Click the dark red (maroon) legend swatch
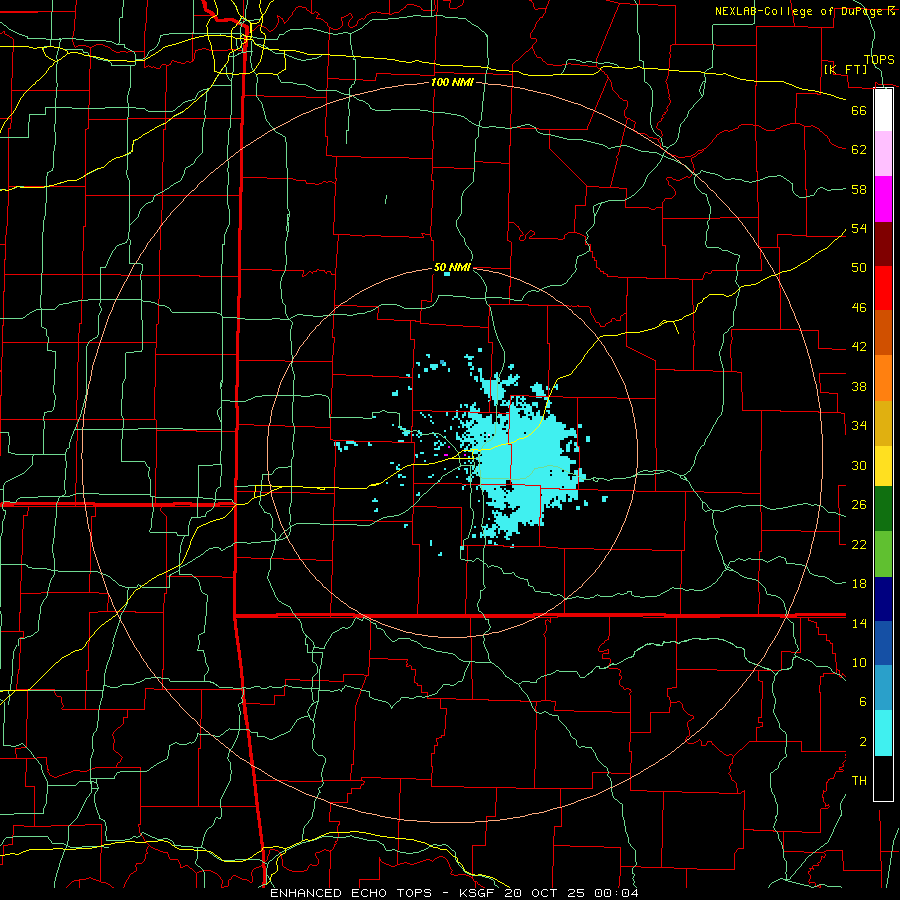900x900 pixels. pyautogui.click(x=883, y=244)
